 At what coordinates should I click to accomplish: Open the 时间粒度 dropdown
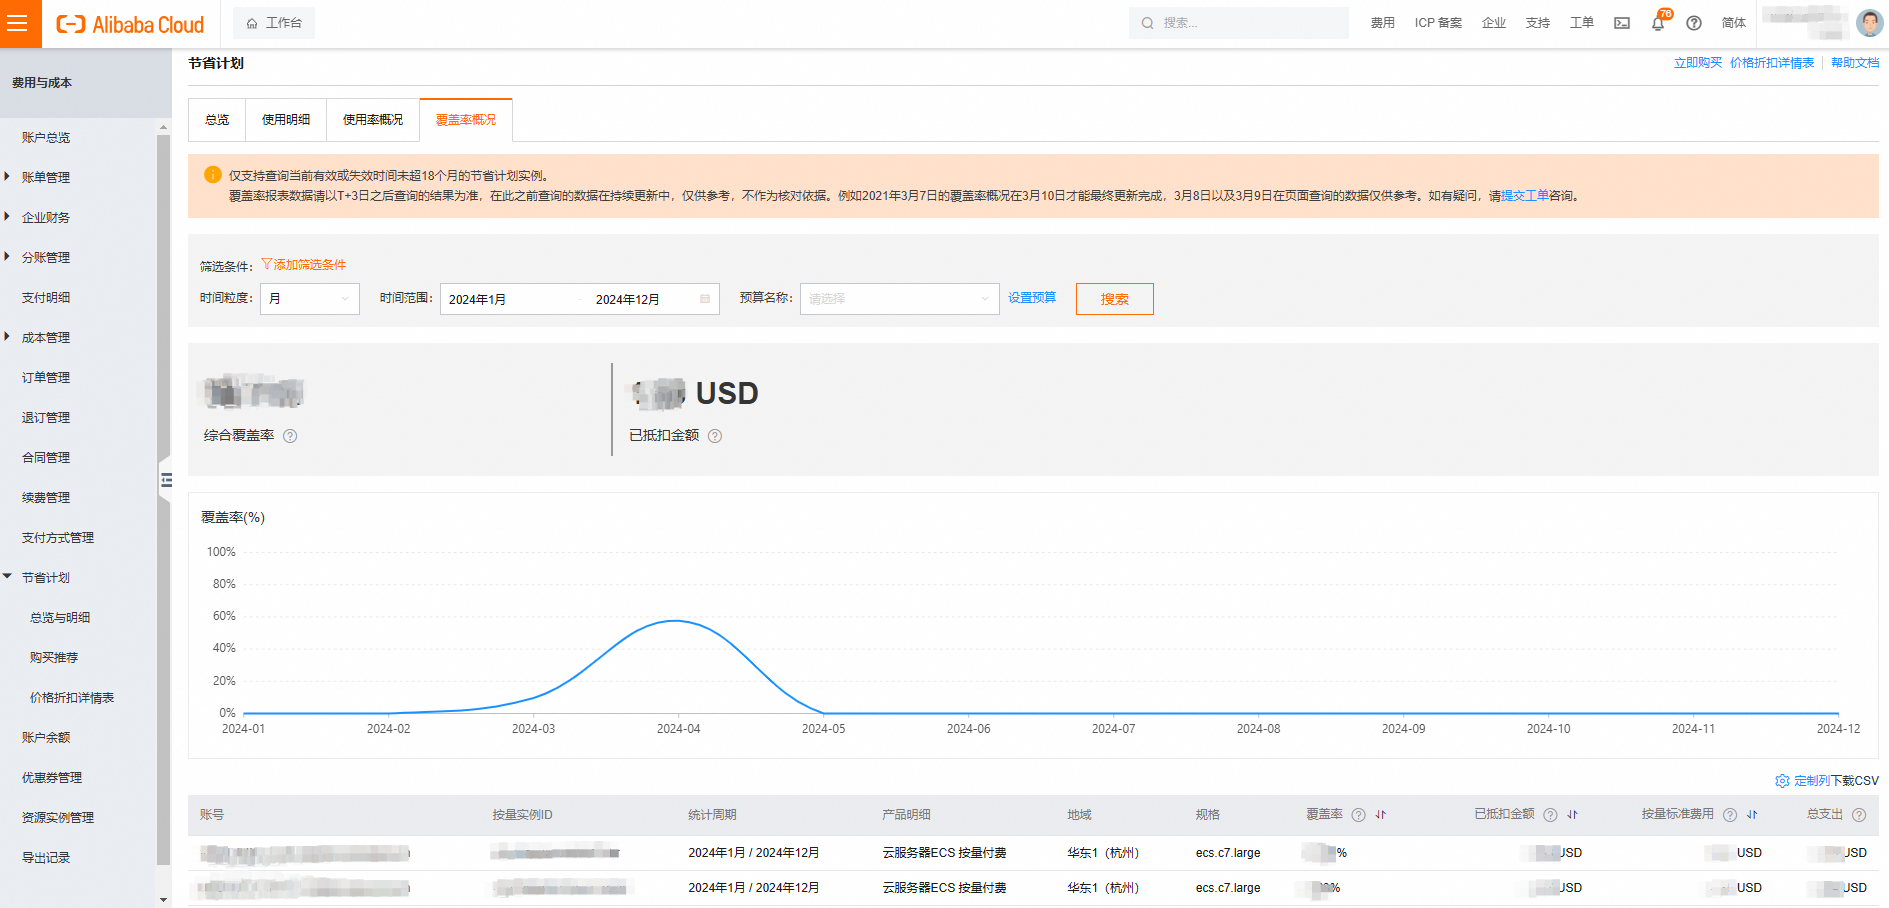click(310, 299)
